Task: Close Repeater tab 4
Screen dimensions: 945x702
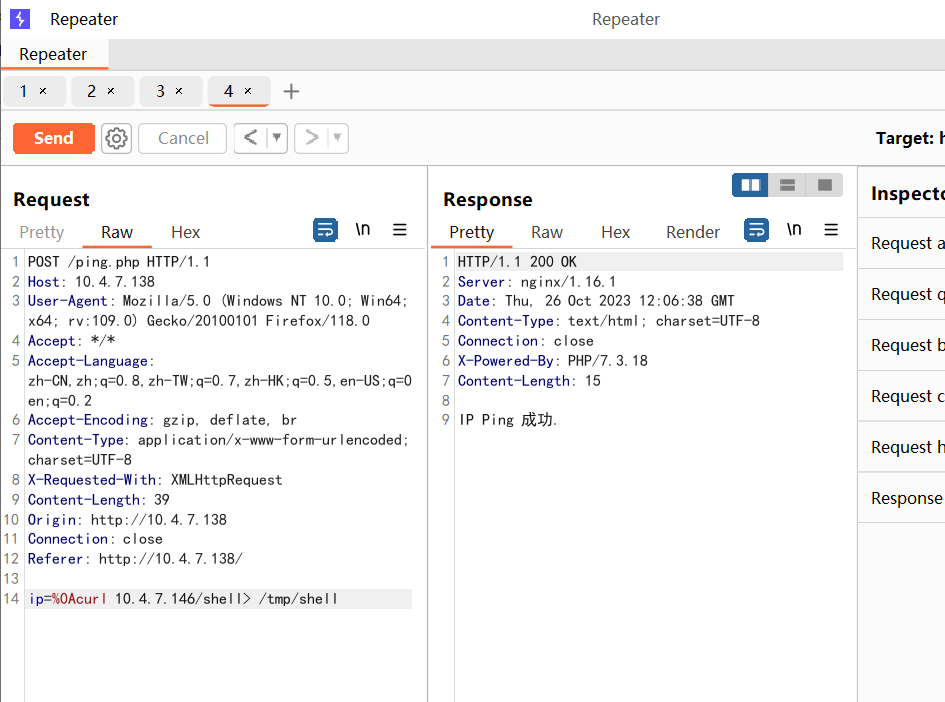Action: pos(248,91)
